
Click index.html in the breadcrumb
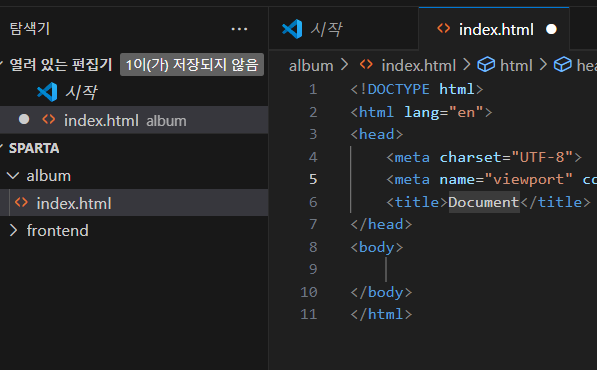(x=418, y=66)
